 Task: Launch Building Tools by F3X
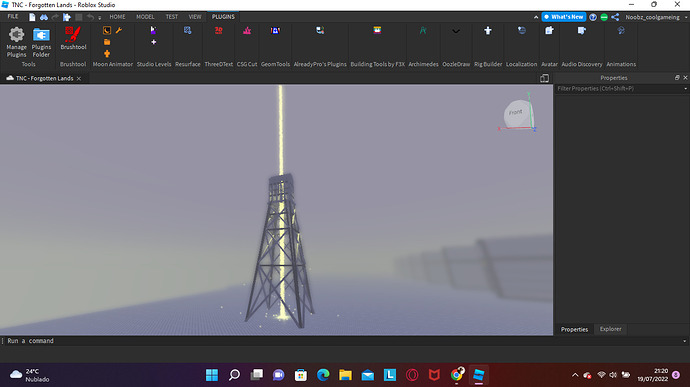click(x=377, y=30)
